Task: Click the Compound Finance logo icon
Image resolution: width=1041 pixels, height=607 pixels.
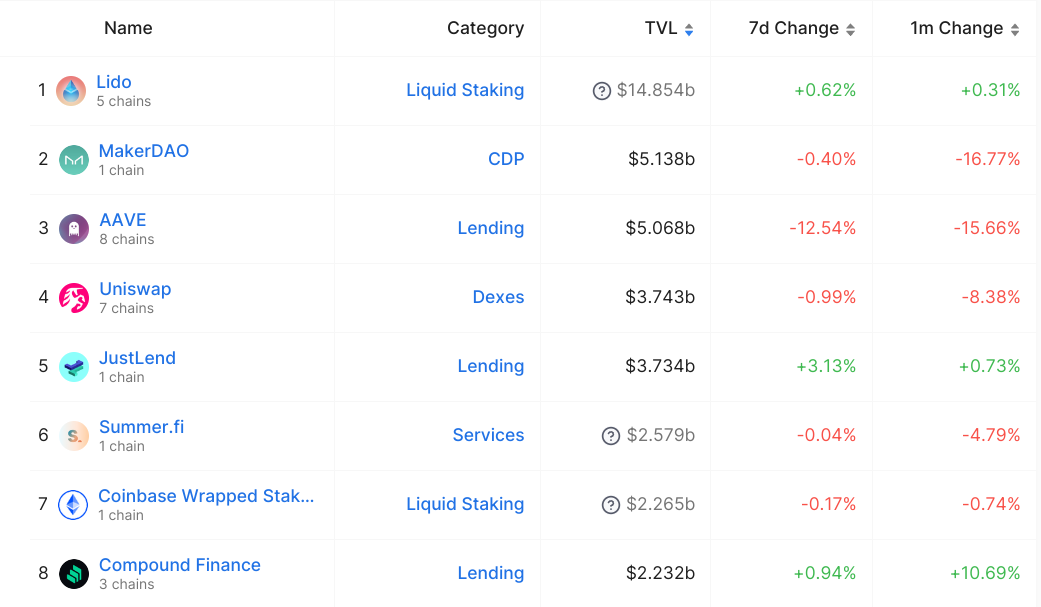Action: 74,574
